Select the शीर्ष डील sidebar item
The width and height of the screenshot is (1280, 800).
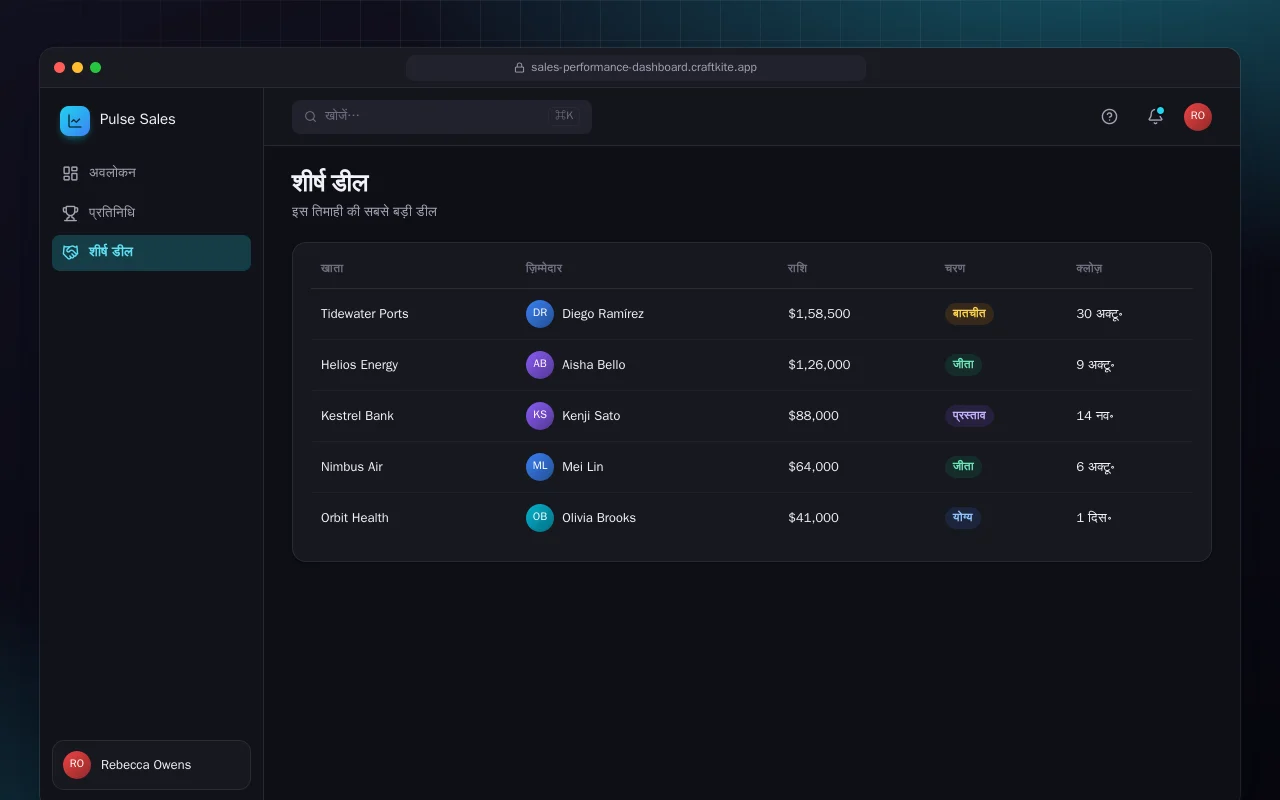[151, 252]
